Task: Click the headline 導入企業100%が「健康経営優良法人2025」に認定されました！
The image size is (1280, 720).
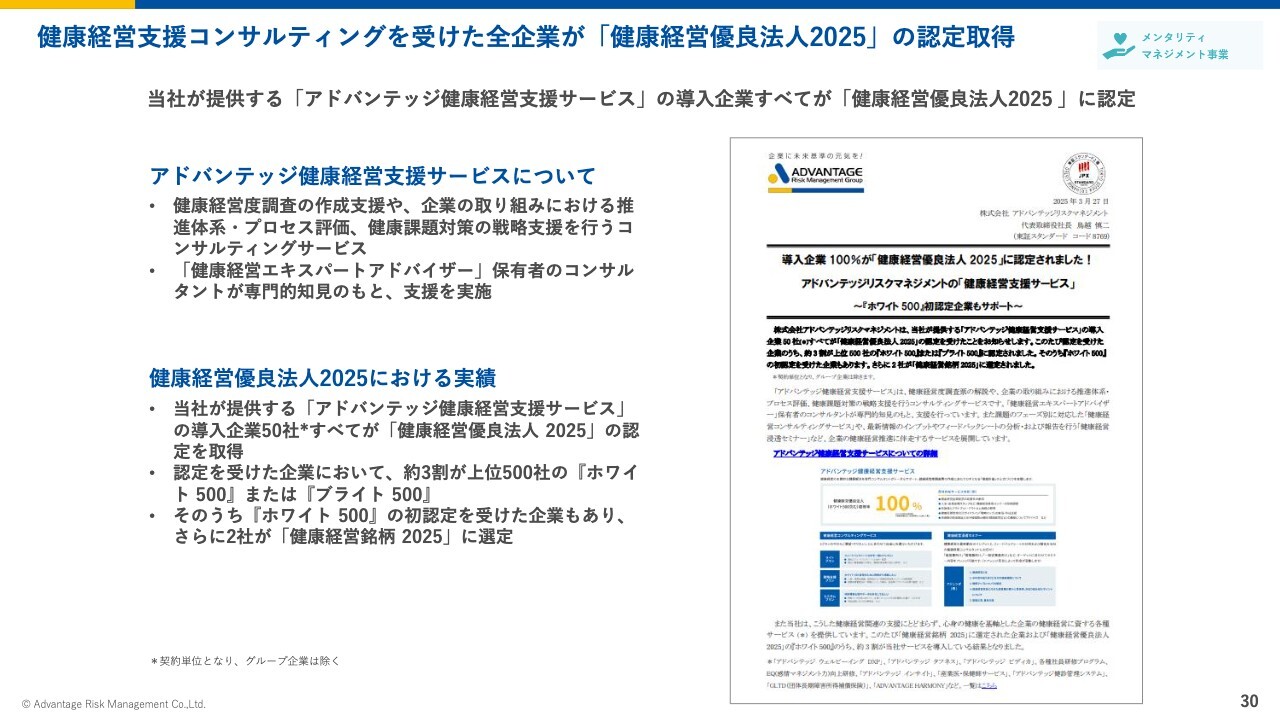Action: click(936, 259)
